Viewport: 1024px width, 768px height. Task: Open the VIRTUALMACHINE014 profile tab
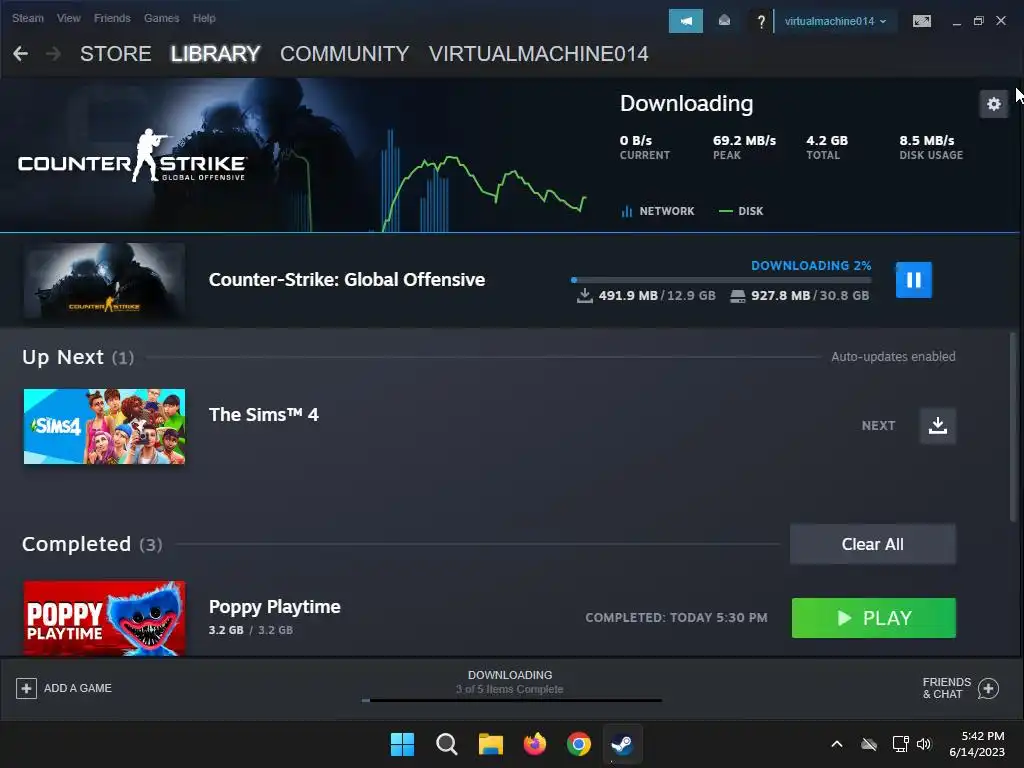pyautogui.click(x=539, y=54)
